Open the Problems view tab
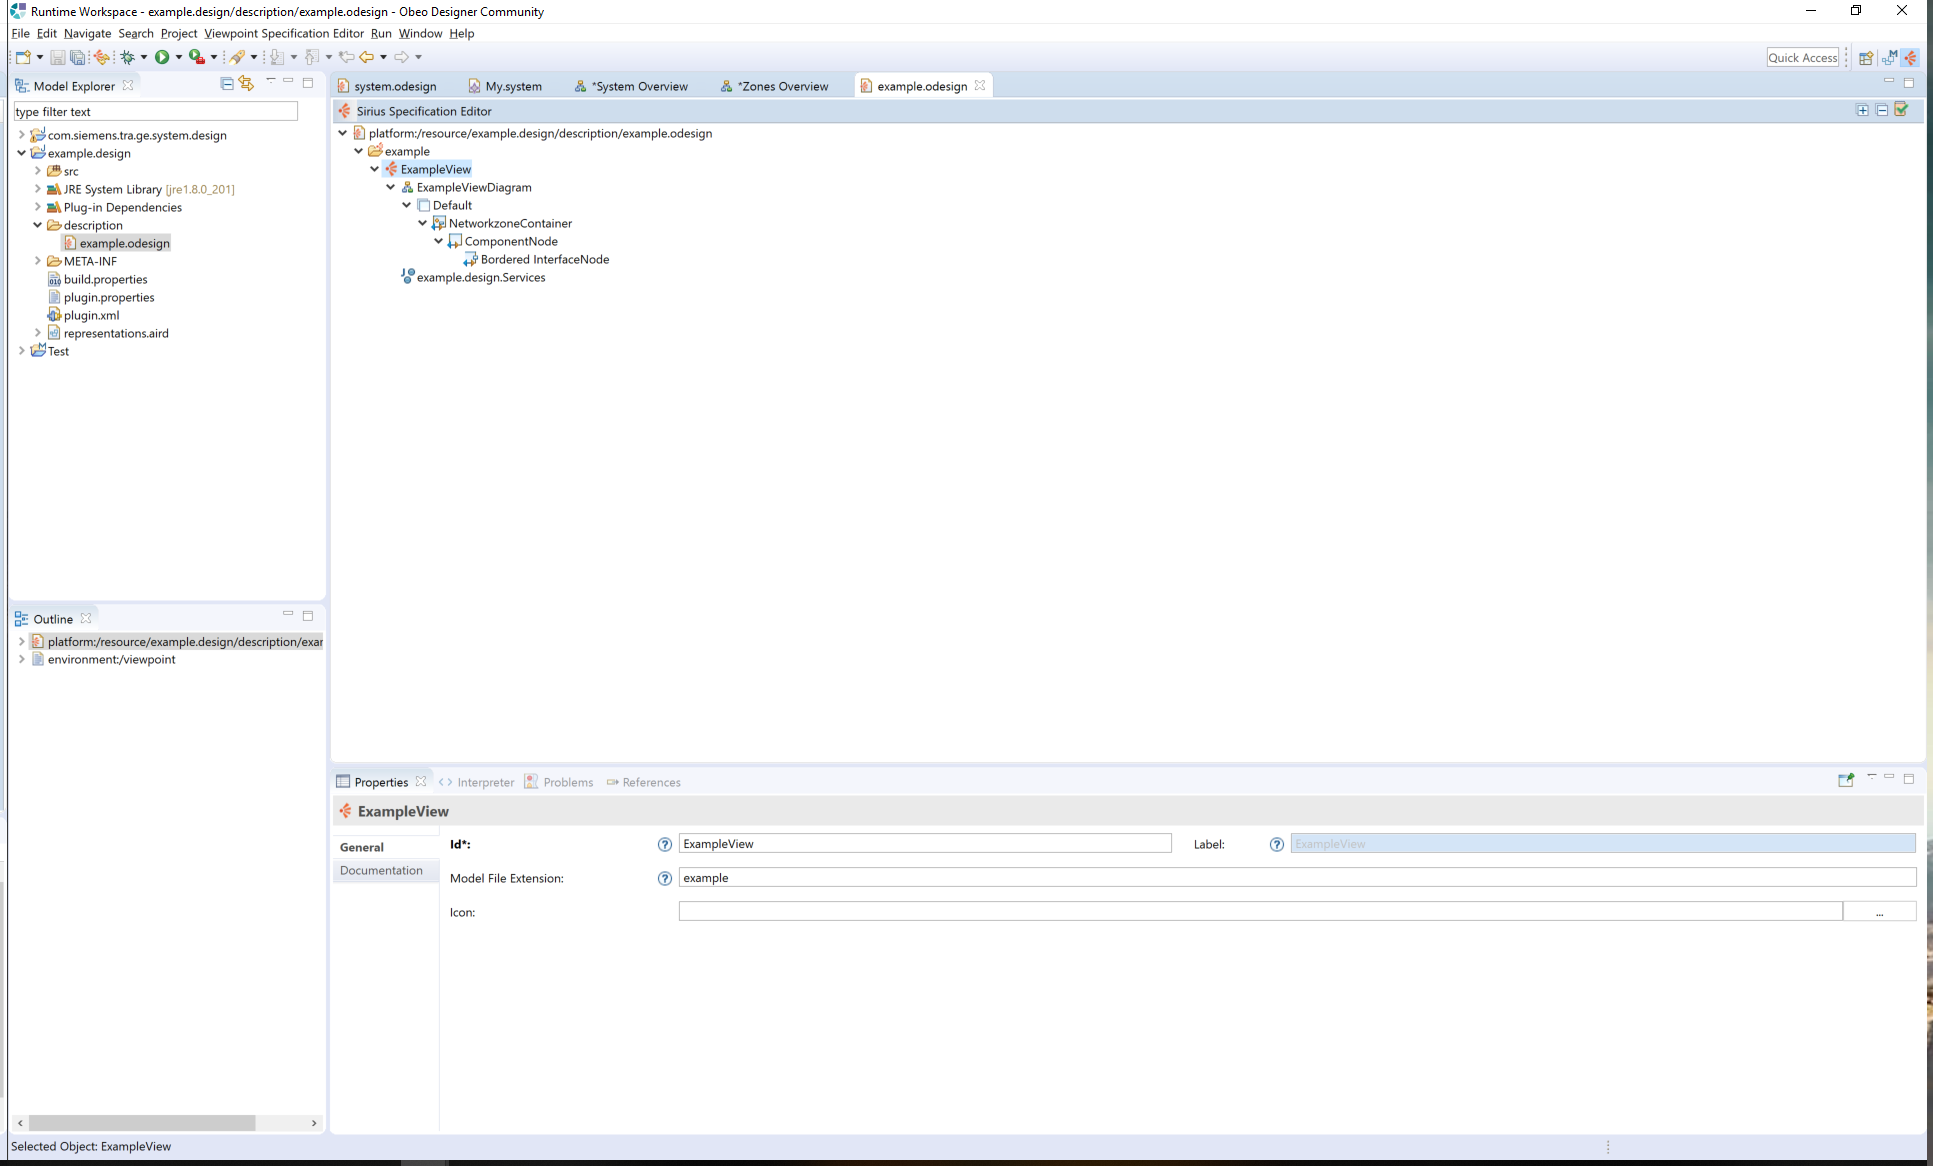This screenshot has width=1933, height=1166. pos(559,782)
